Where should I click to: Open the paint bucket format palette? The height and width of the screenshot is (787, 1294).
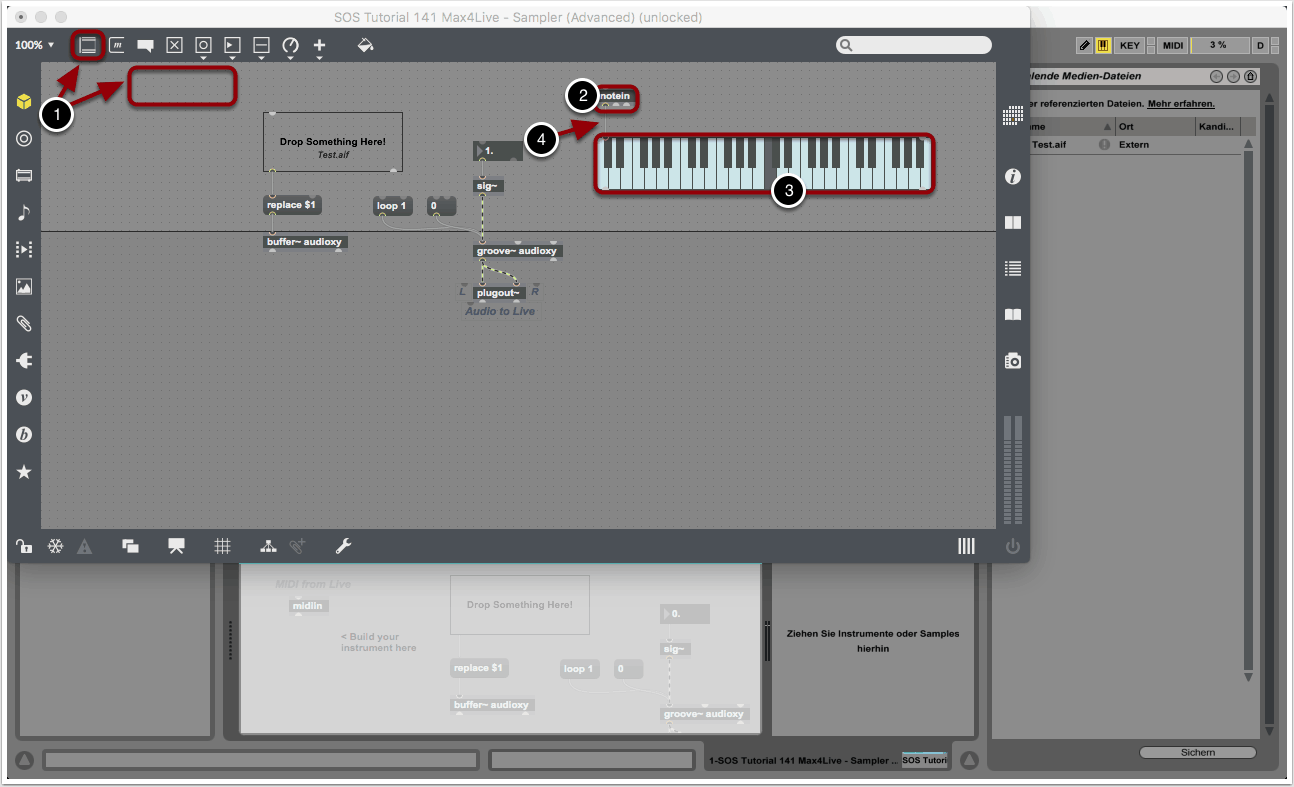tap(365, 46)
